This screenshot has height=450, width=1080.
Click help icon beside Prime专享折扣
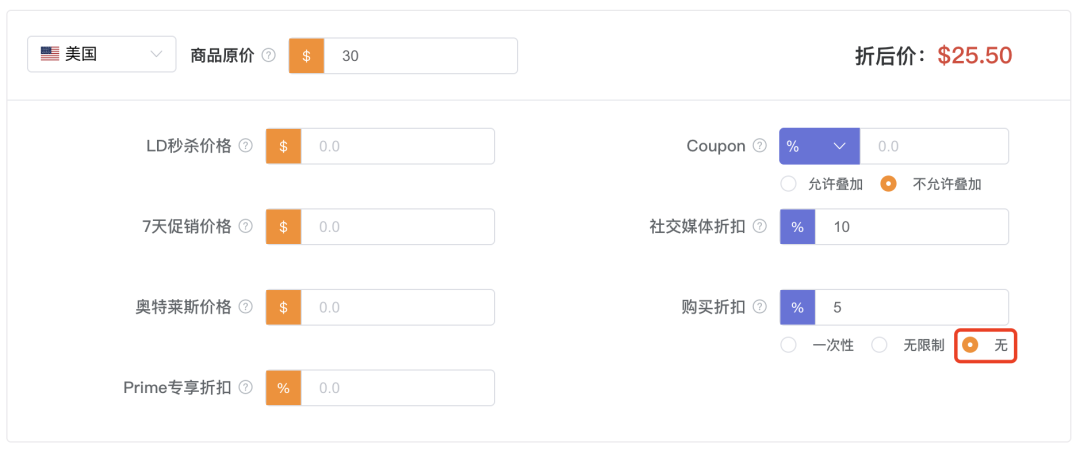click(x=245, y=387)
